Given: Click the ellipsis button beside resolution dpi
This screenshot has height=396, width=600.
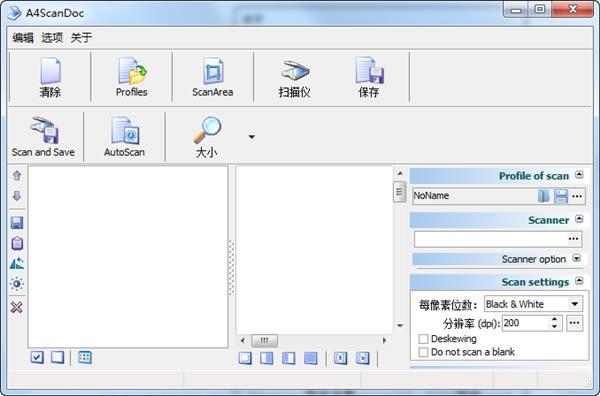Looking at the screenshot, I should click(574, 323).
